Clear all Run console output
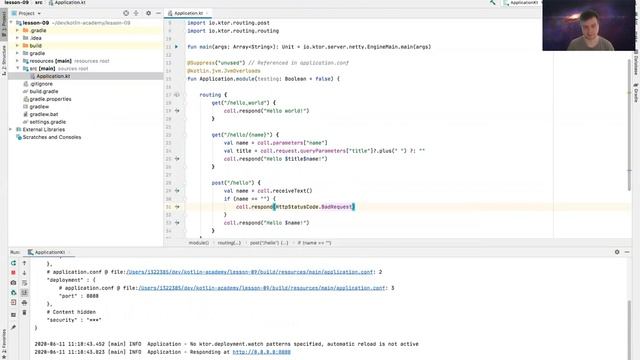This screenshot has height=360, width=640. point(24,313)
